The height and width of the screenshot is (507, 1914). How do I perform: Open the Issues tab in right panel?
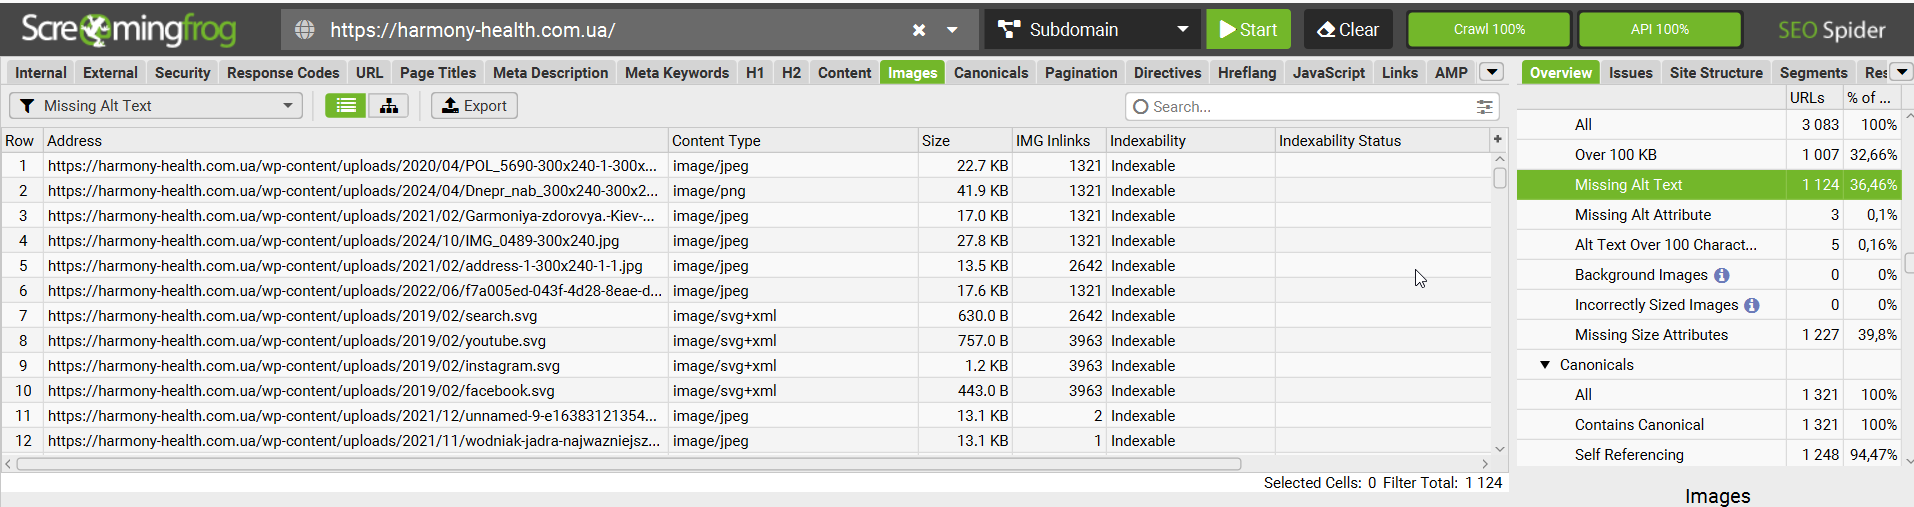[1630, 72]
